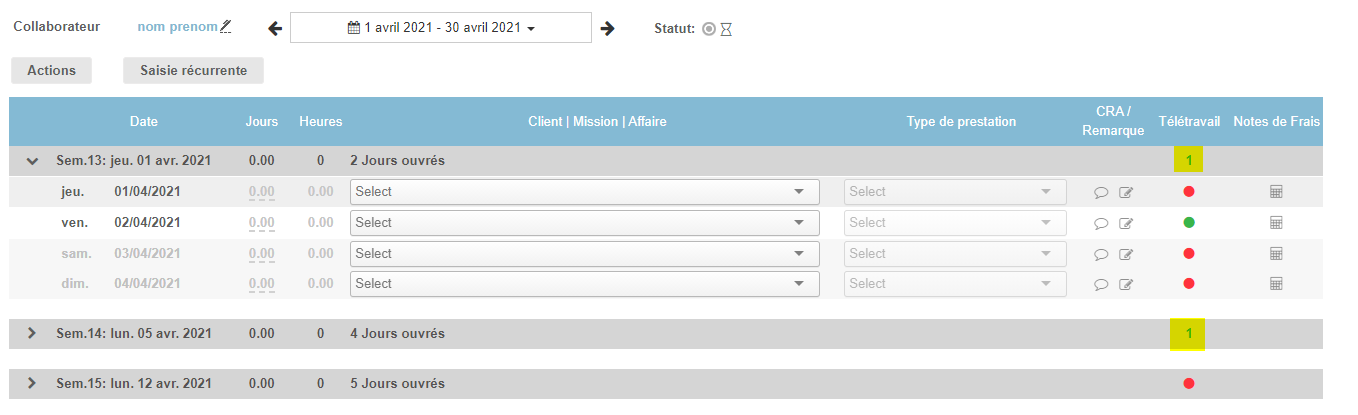Click the pencil icon beside nom prenom
This screenshot has width=1358, height=415.
click(x=226, y=26)
